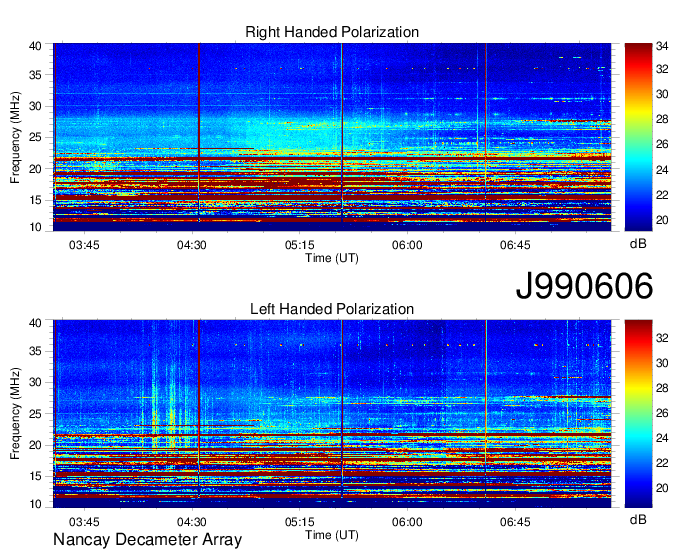Click 15 MHz frequency tick on Left Handed plot

(36, 476)
